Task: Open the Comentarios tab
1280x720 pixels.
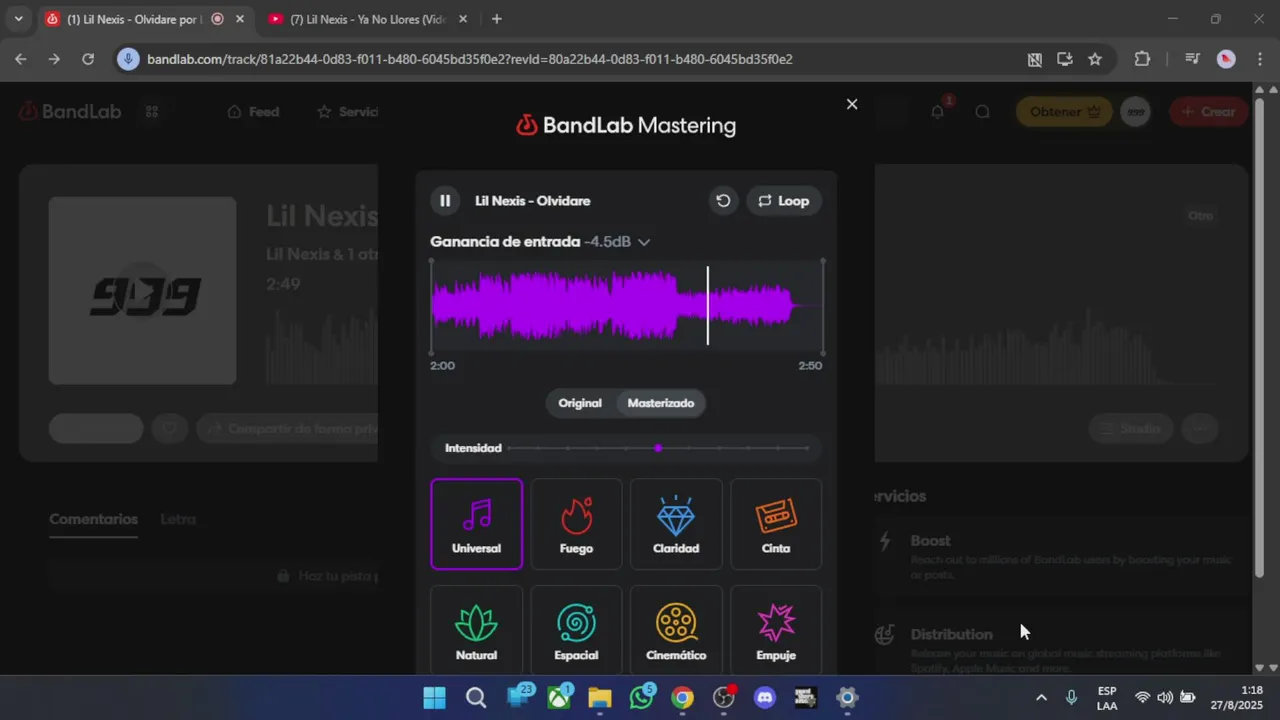Action: click(94, 519)
